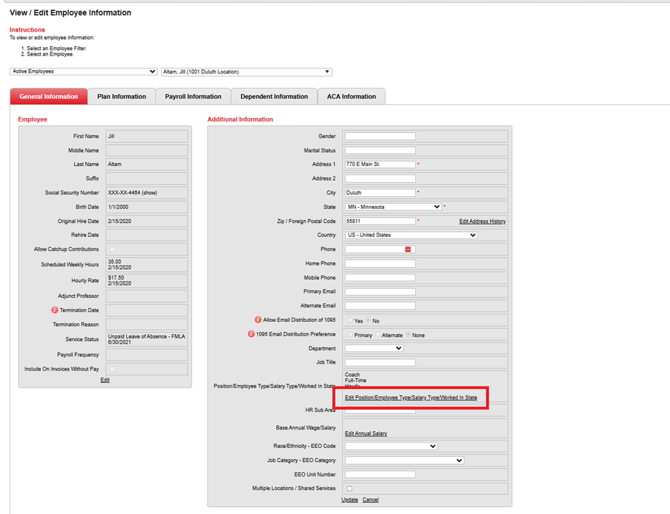Click Edit Position/Employee Type/Salary Type link
This screenshot has height=514, width=670.
411,398
